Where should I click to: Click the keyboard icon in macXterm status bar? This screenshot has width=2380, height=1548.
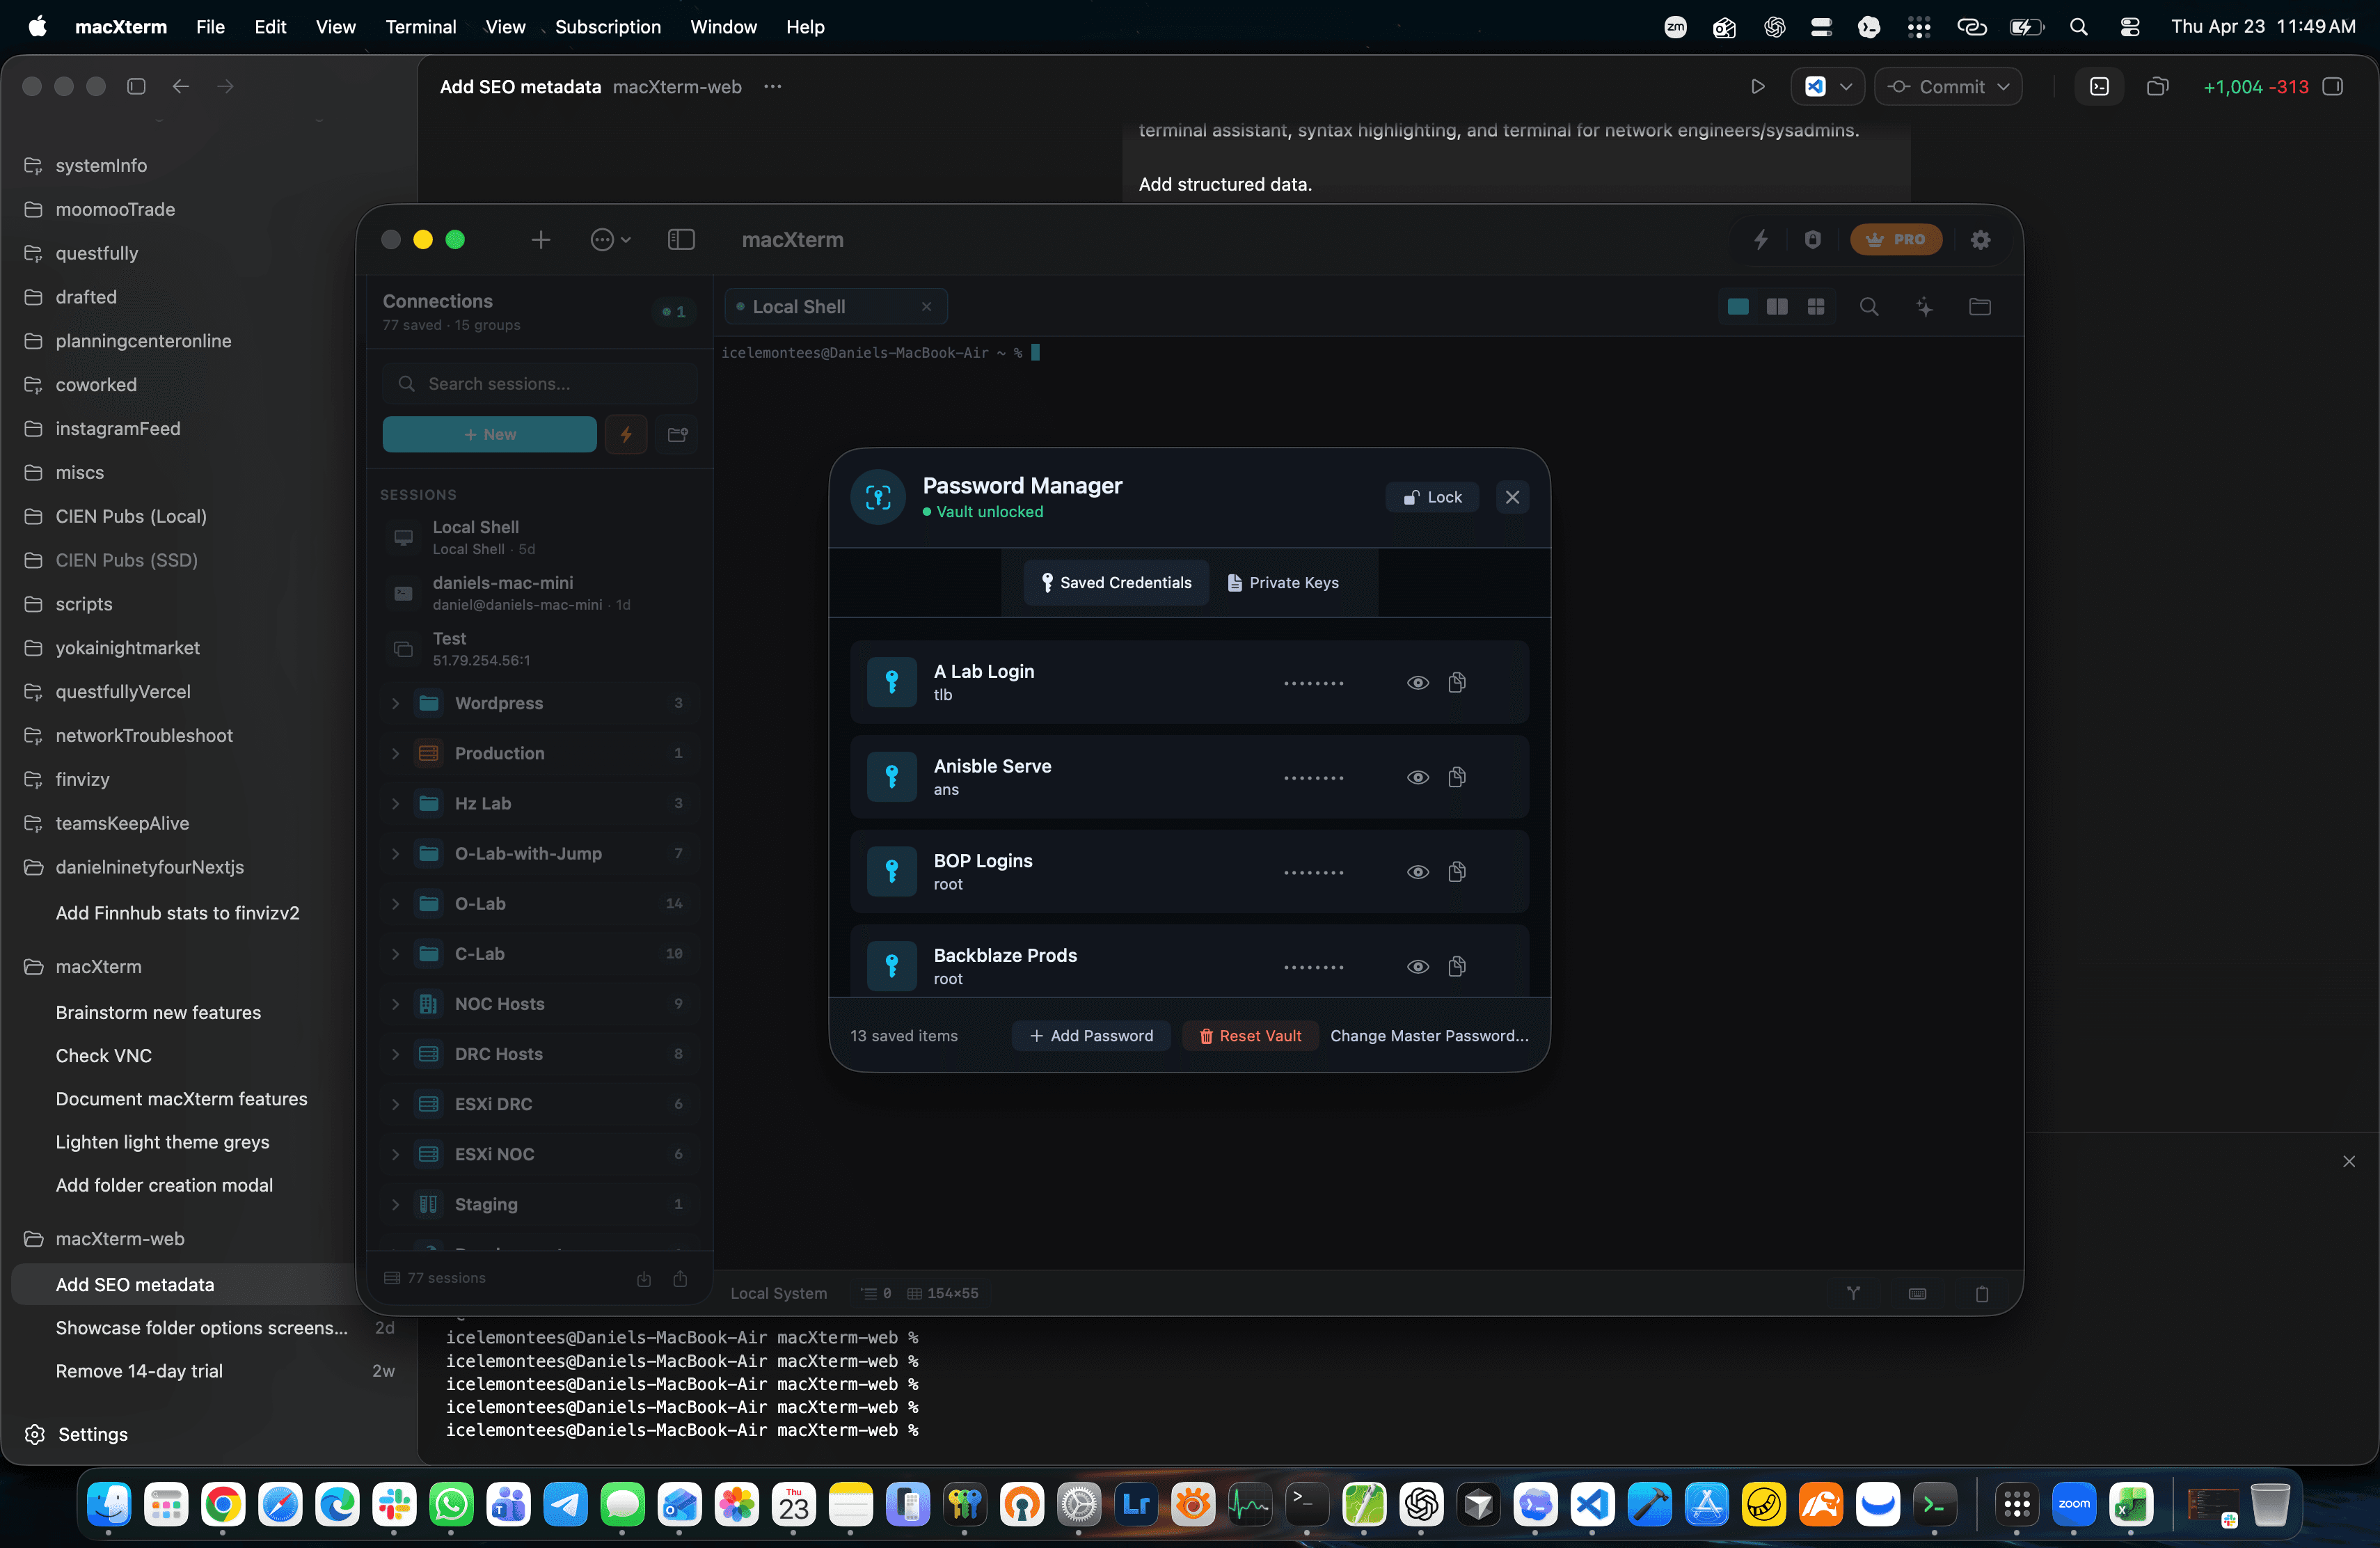pos(1917,1293)
